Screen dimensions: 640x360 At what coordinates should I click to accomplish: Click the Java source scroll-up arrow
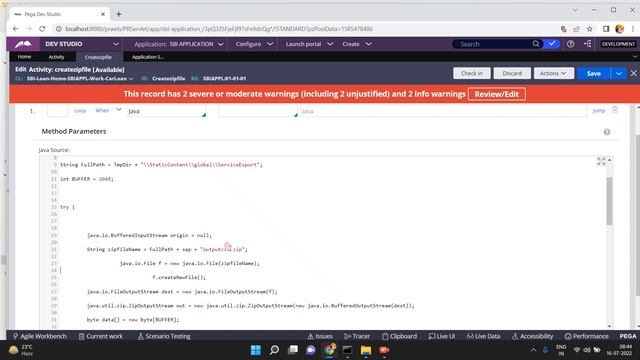click(609, 160)
